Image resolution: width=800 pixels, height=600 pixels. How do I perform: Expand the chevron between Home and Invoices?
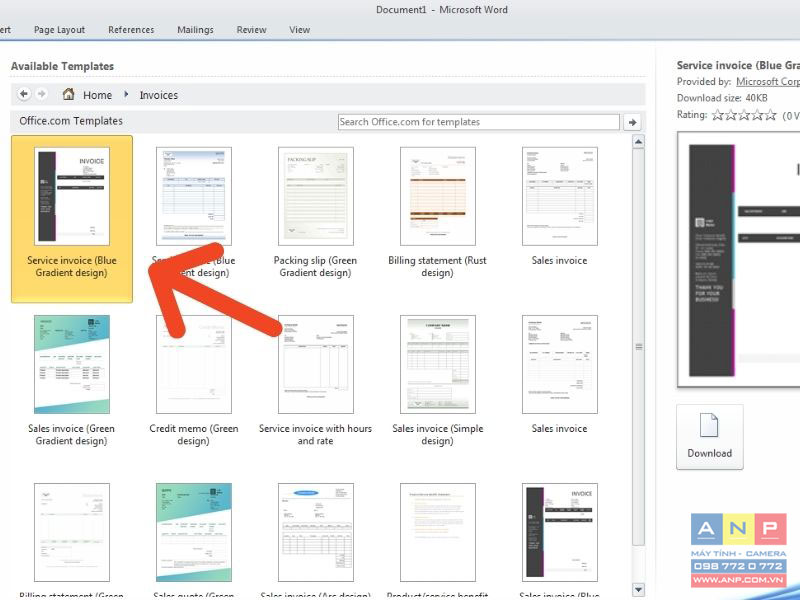[x=126, y=94]
